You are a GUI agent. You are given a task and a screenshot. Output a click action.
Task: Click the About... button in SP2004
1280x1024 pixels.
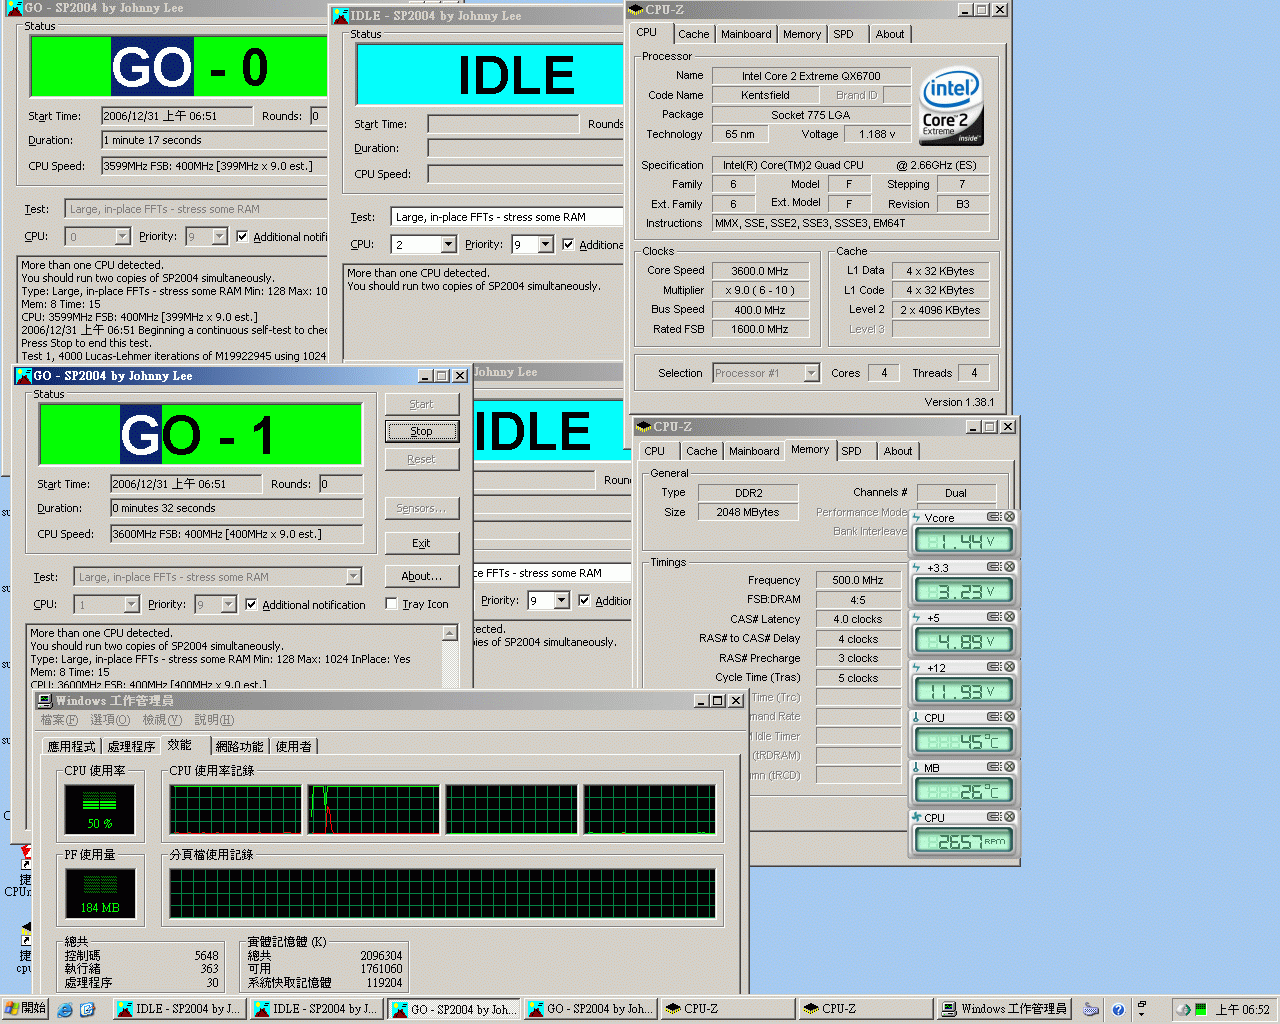[x=421, y=577]
